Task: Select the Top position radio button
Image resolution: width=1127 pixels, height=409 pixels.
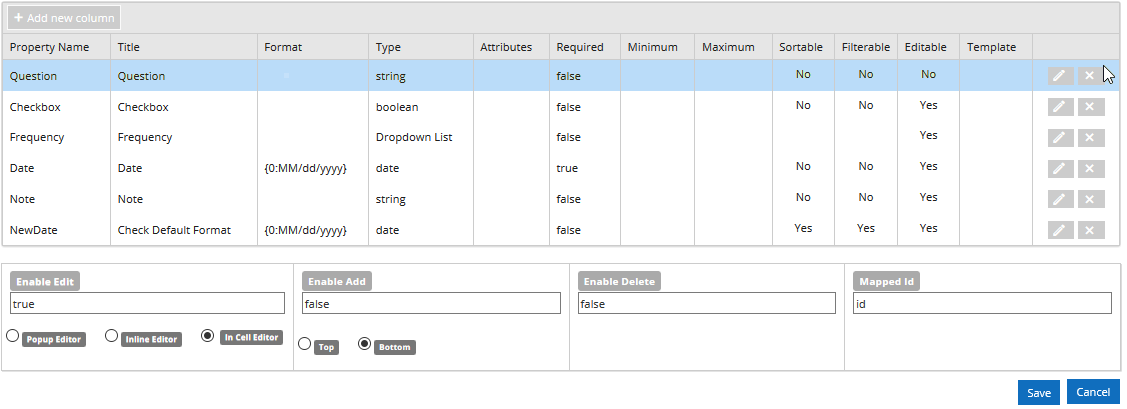Action: click(305, 344)
